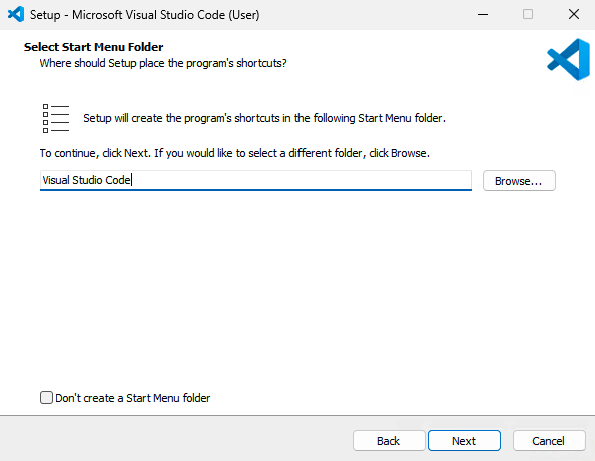Click the VS Code icon in title bar

pyautogui.click(x=16, y=14)
